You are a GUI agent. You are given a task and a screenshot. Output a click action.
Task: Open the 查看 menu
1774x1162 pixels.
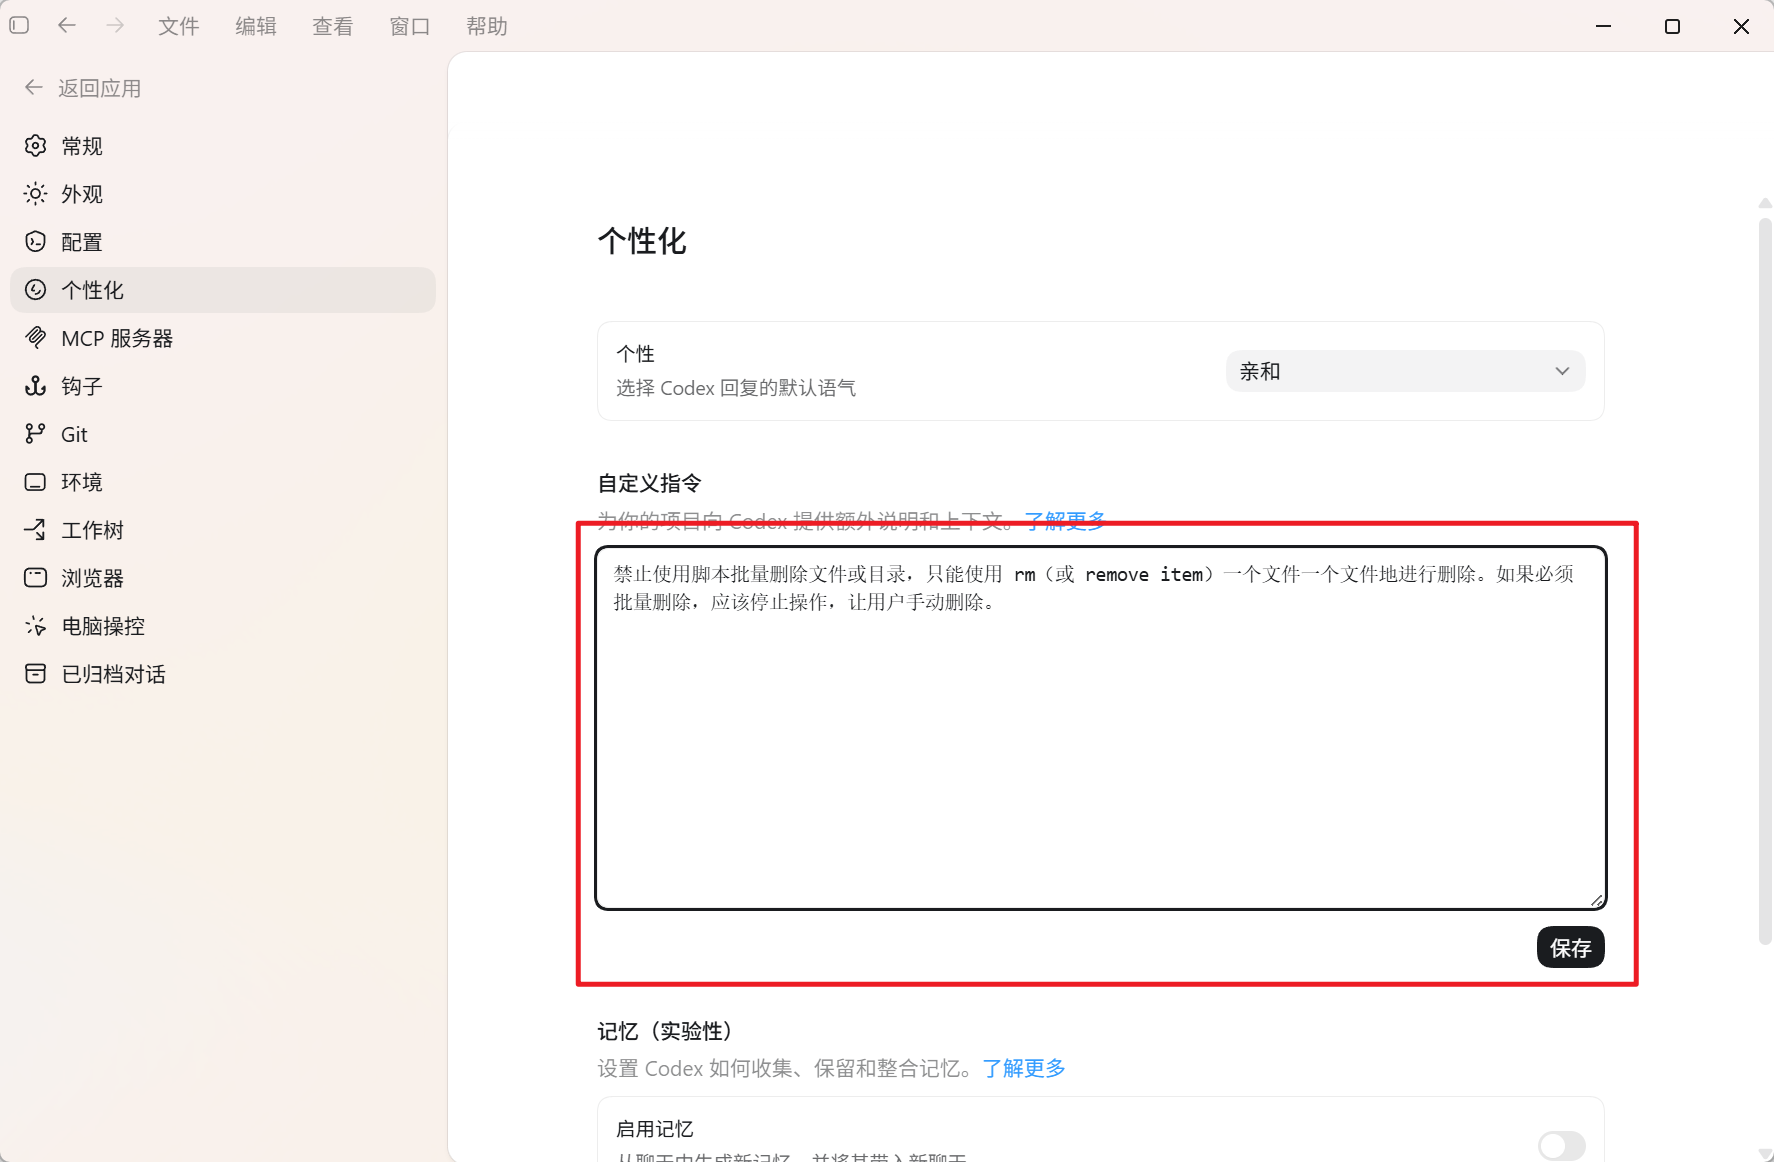tap(333, 26)
